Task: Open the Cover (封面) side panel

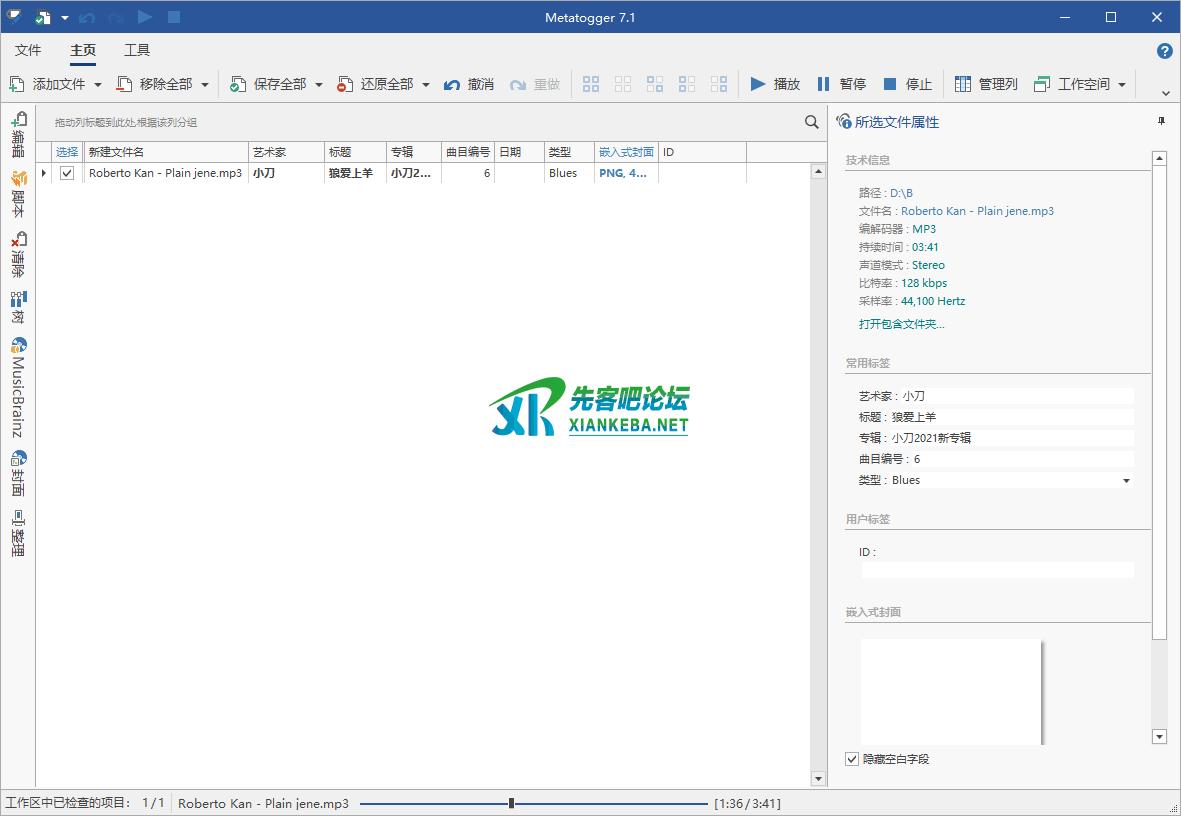Action: coord(18,474)
